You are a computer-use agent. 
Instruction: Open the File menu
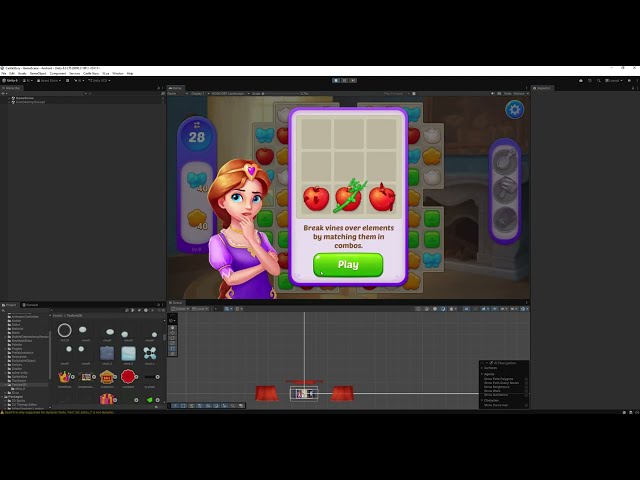point(4,73)
